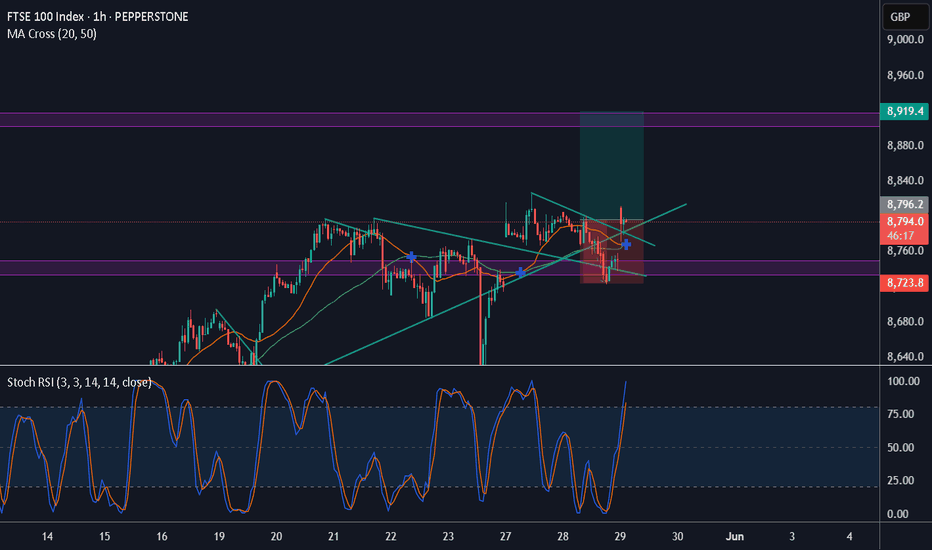932x550 pixels.
Task: Click date 14 on the time axis
Action: [x=48, y=536]
